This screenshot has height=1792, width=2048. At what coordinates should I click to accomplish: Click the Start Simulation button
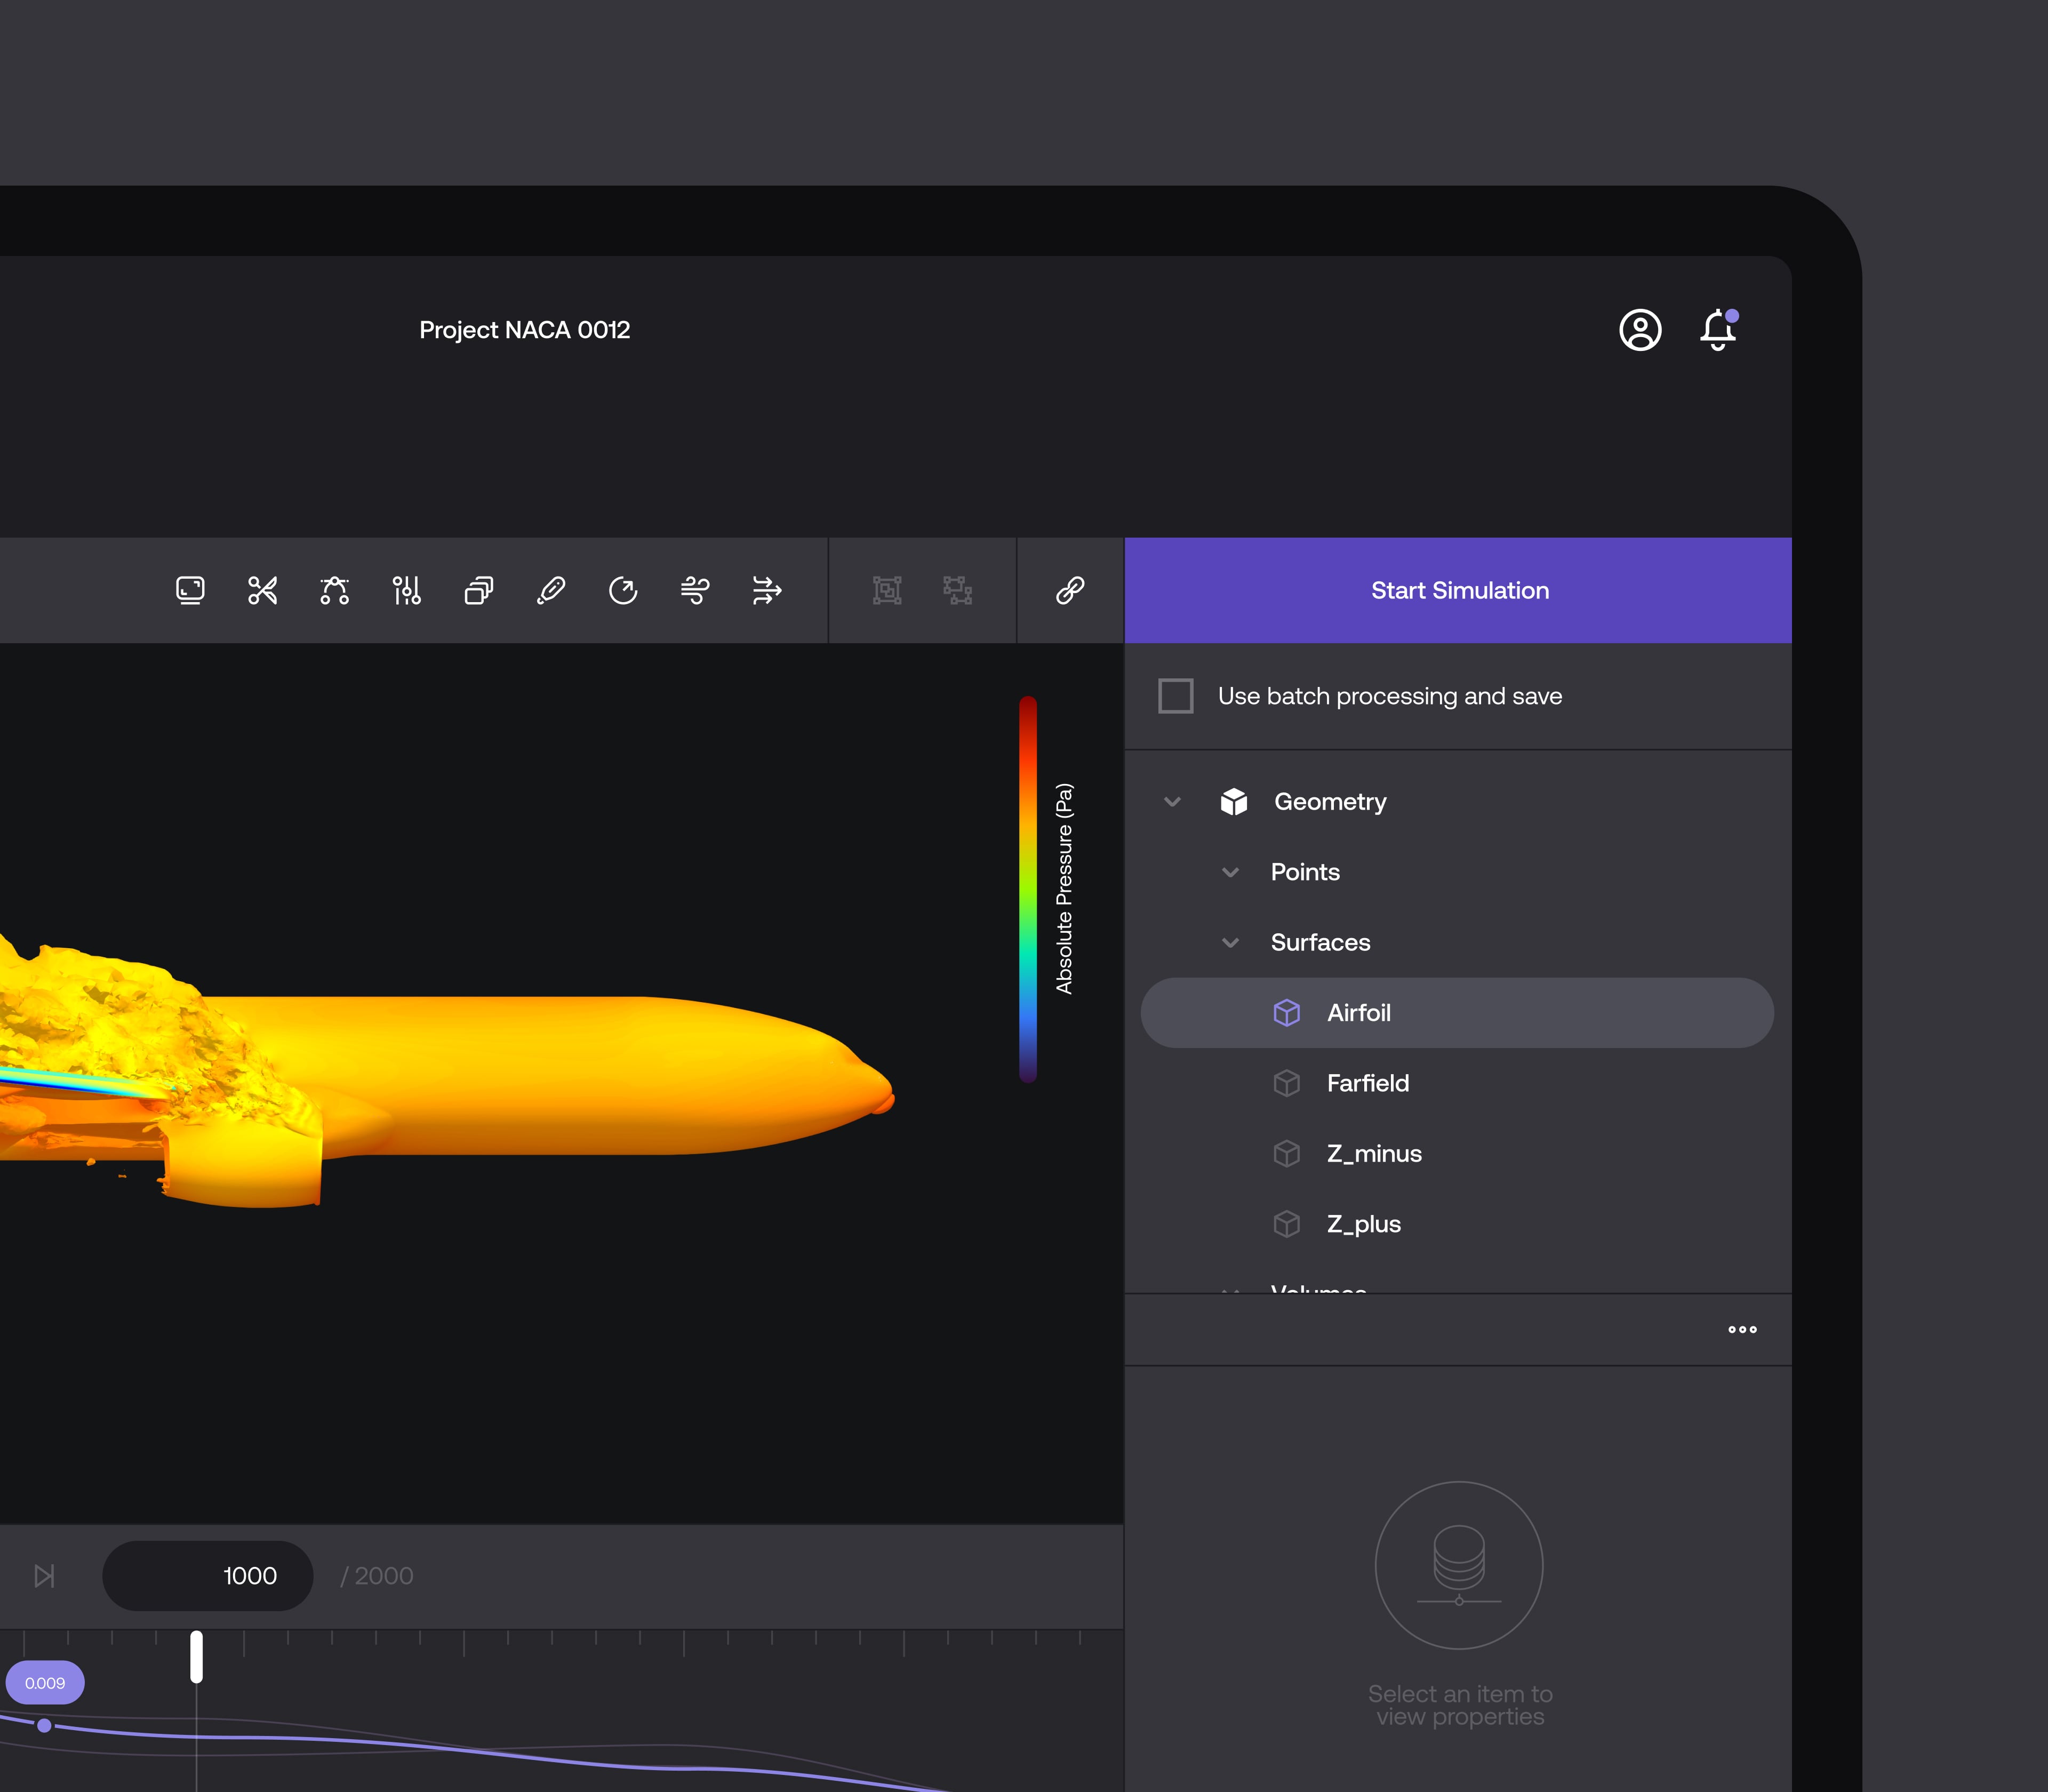click(1458, 590)
